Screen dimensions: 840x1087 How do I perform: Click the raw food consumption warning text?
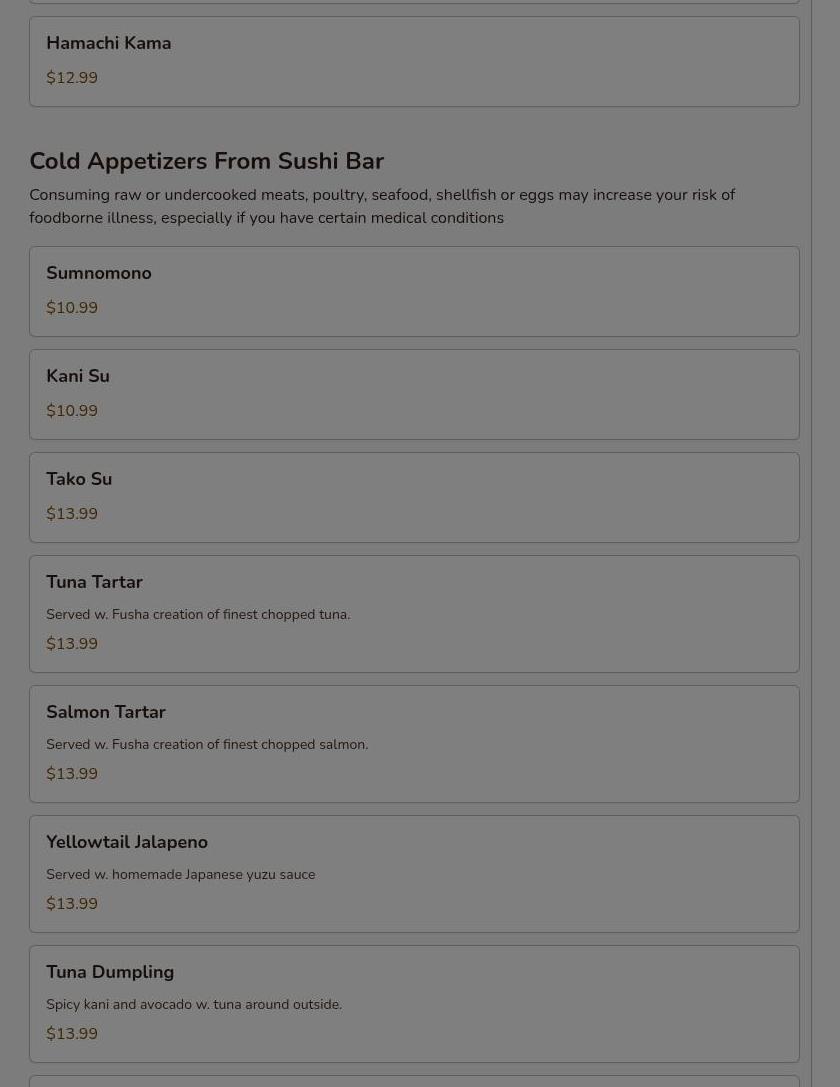382,206
